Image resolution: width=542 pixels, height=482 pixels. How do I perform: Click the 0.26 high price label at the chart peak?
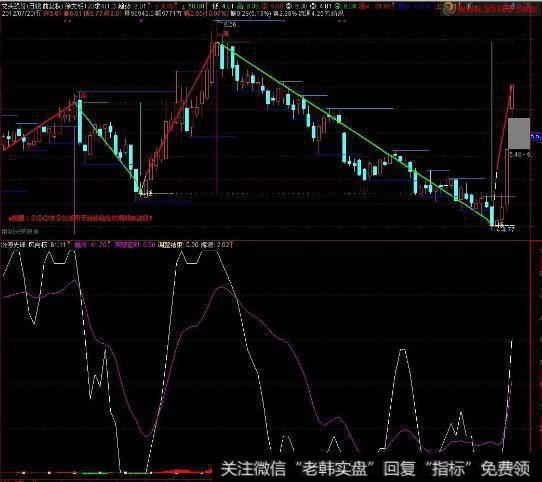pyautogui.click(x=230, y=25)
